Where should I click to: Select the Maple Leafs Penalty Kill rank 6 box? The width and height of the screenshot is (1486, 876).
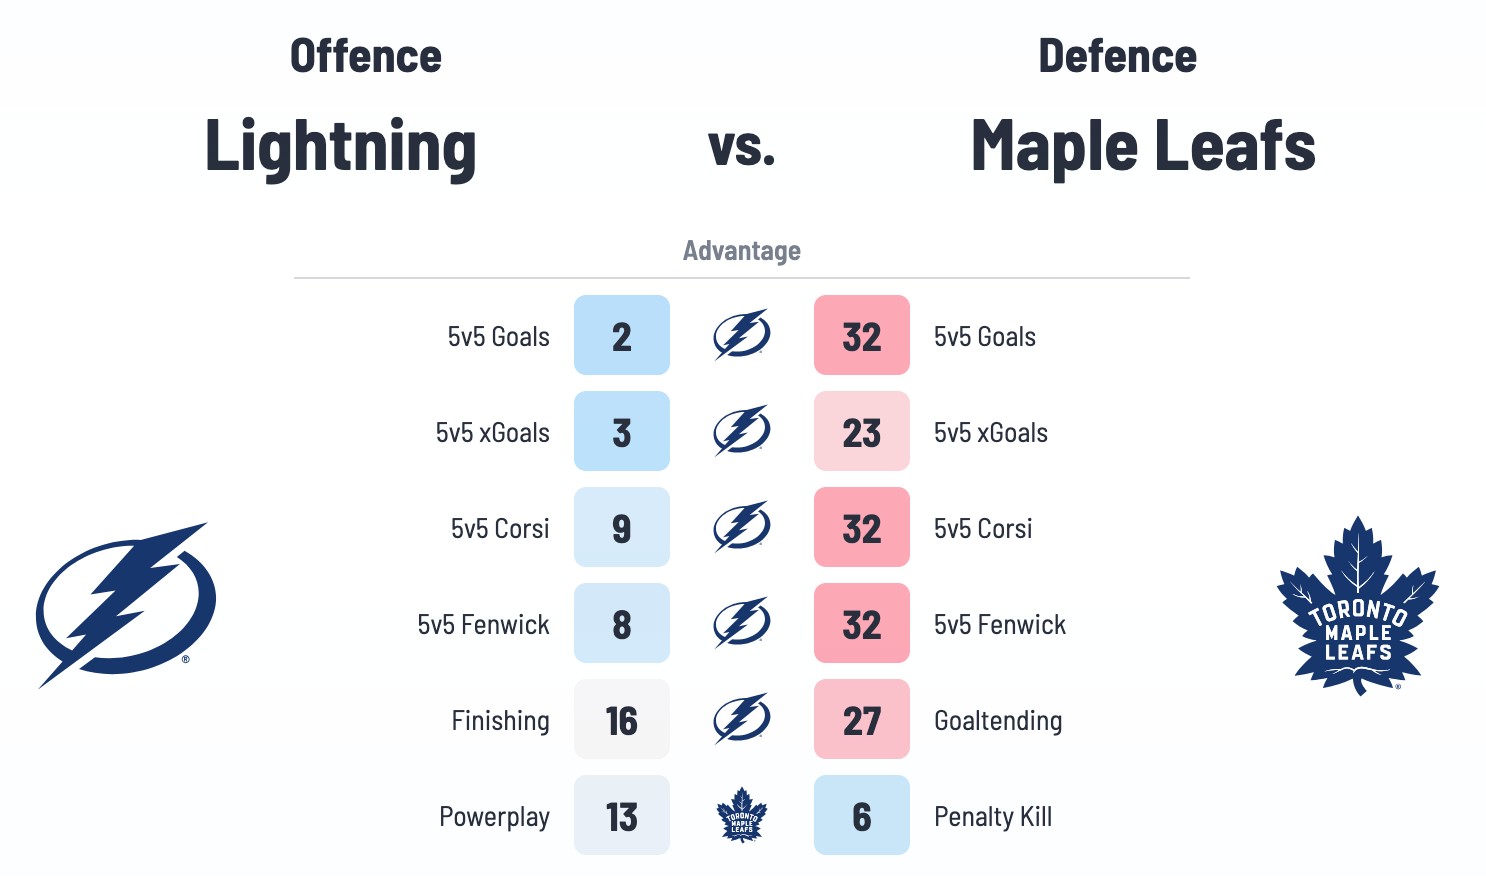(861, 815)
